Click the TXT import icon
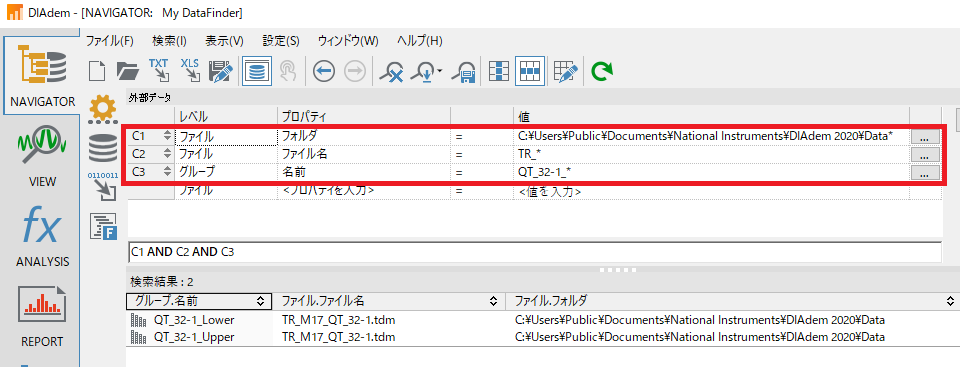 click(x=160, y=71)
